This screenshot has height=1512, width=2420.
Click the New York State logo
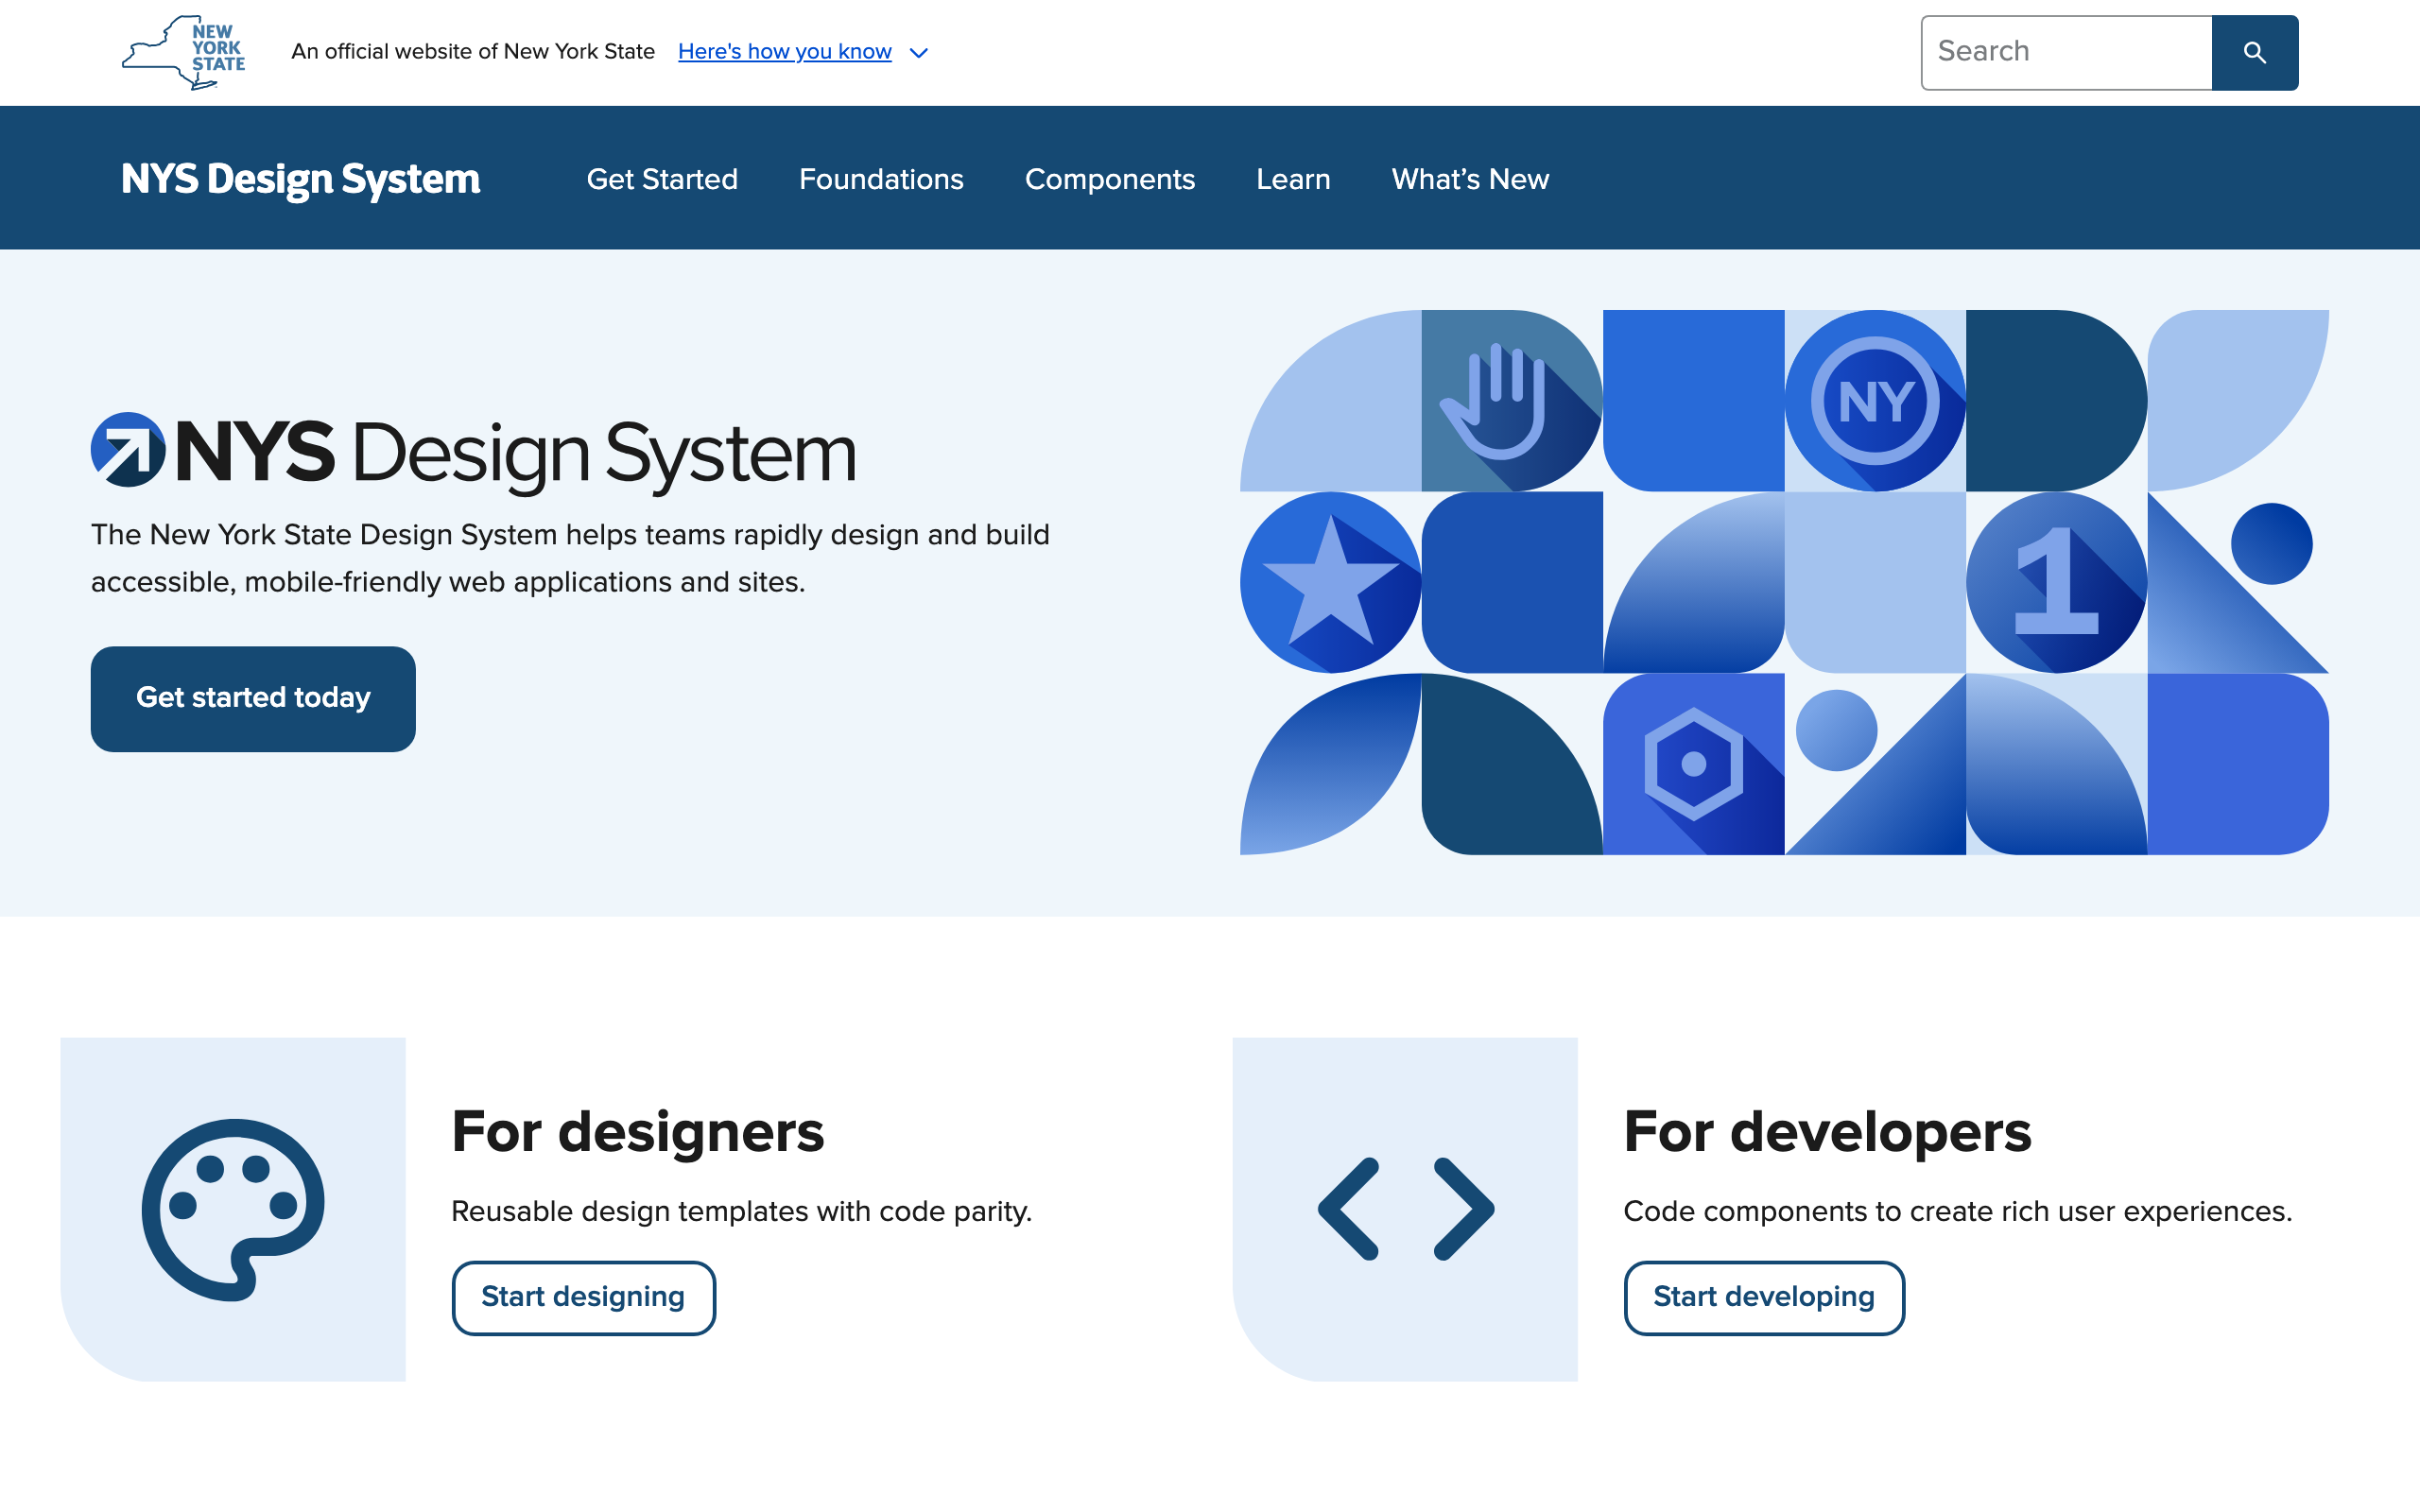[184, 52]
